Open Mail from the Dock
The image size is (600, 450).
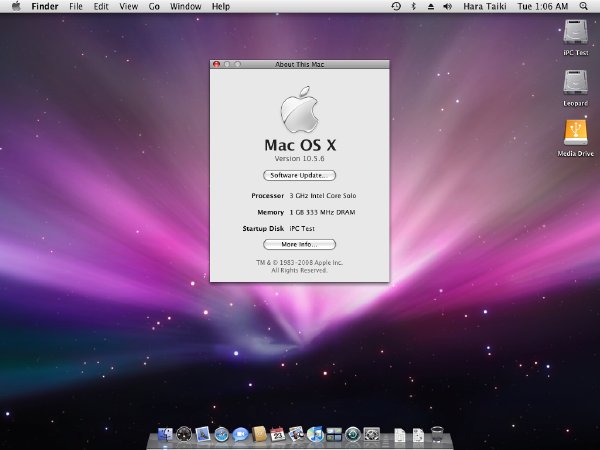[x=202, y=434]
